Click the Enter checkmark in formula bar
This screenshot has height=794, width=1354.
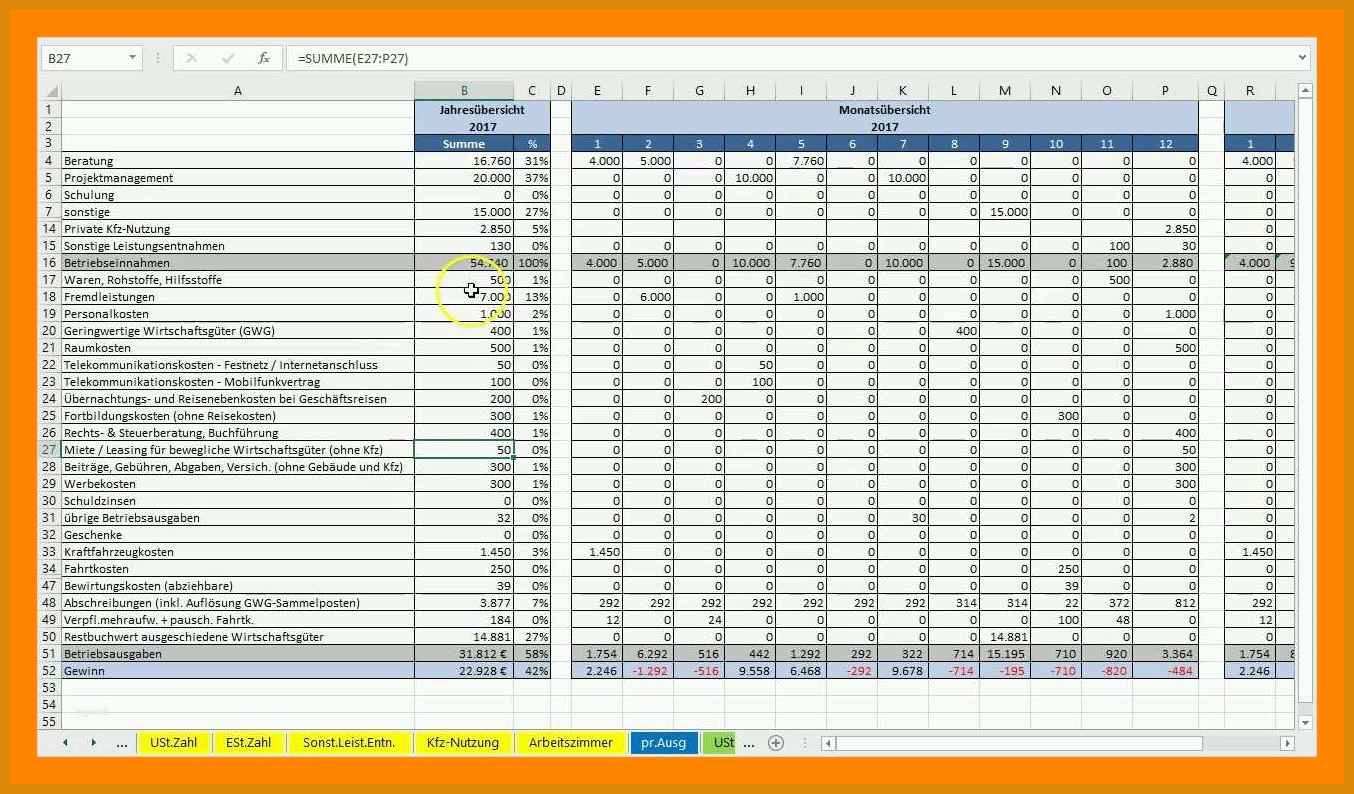point(228,58)
